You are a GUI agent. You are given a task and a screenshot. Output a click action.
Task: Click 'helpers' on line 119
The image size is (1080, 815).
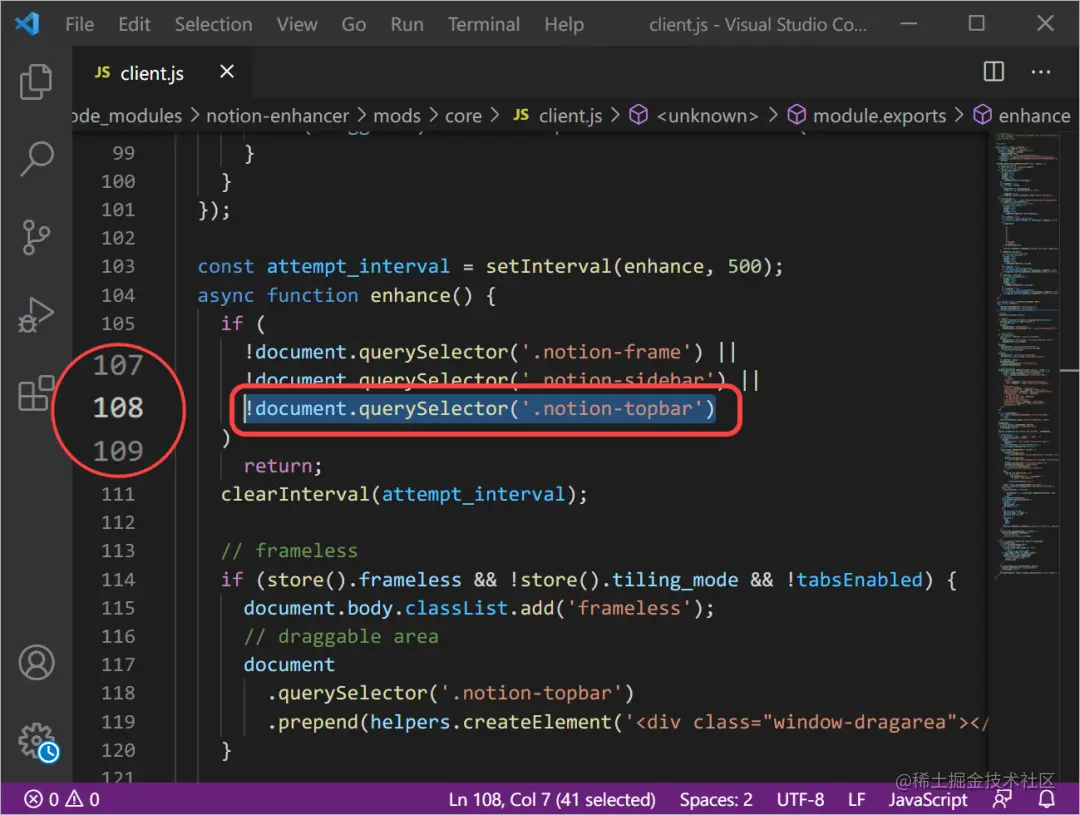click(x=410, y=722)
